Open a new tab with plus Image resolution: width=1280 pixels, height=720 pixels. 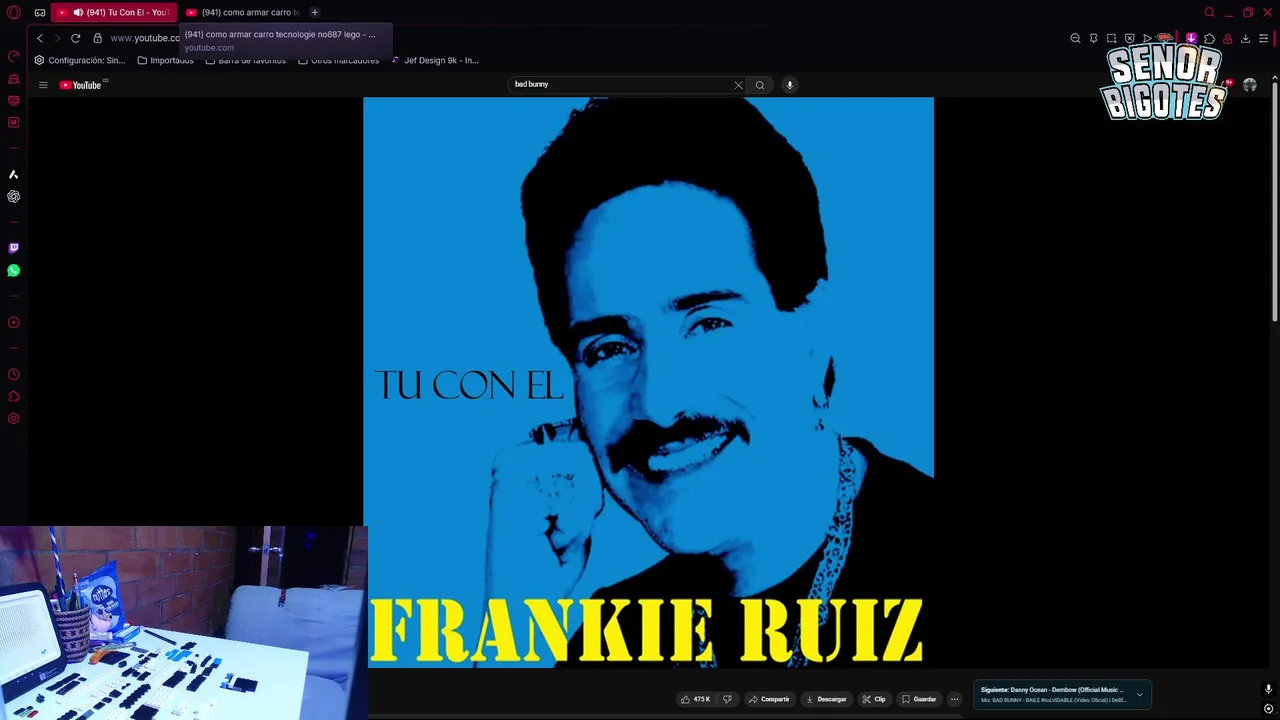[314, 12]
